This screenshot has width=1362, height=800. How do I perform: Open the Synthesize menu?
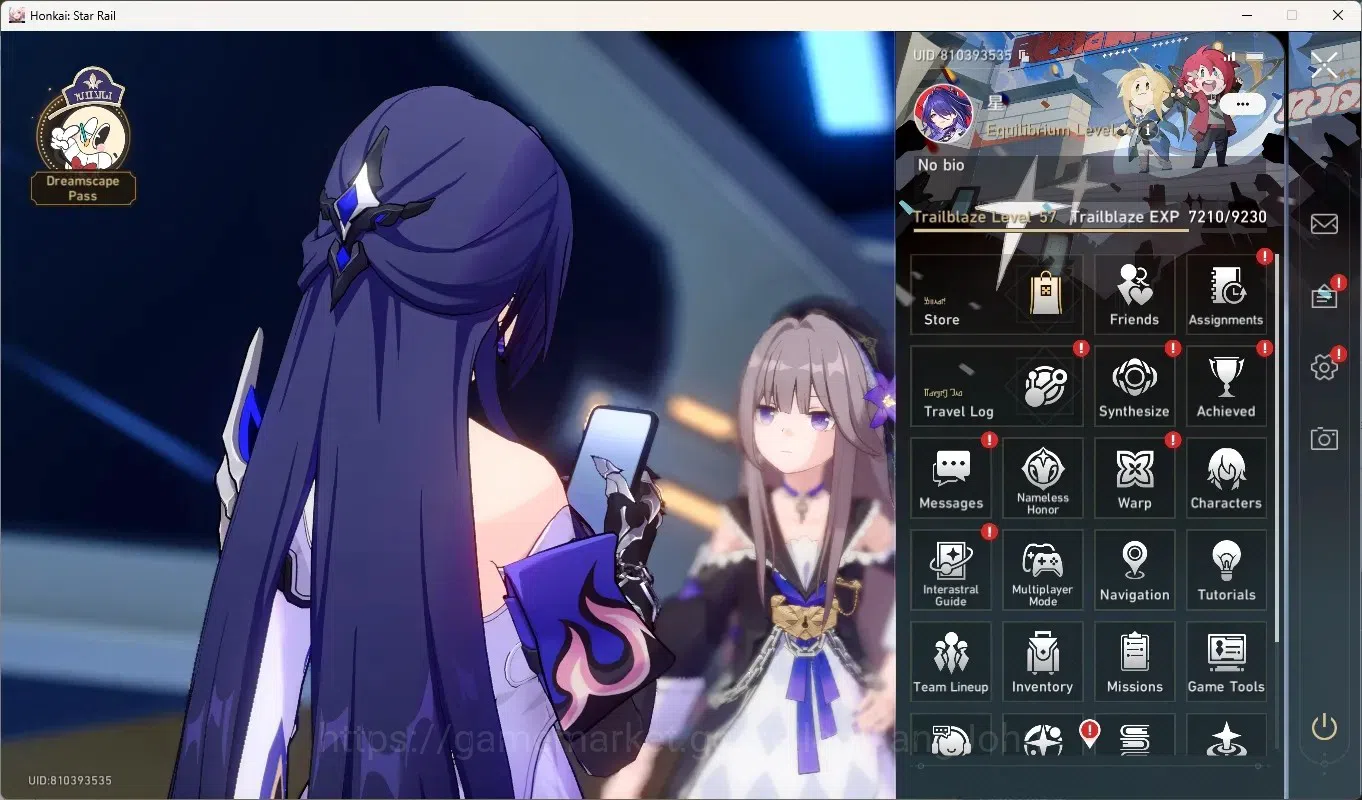[x=1134, y=386]
